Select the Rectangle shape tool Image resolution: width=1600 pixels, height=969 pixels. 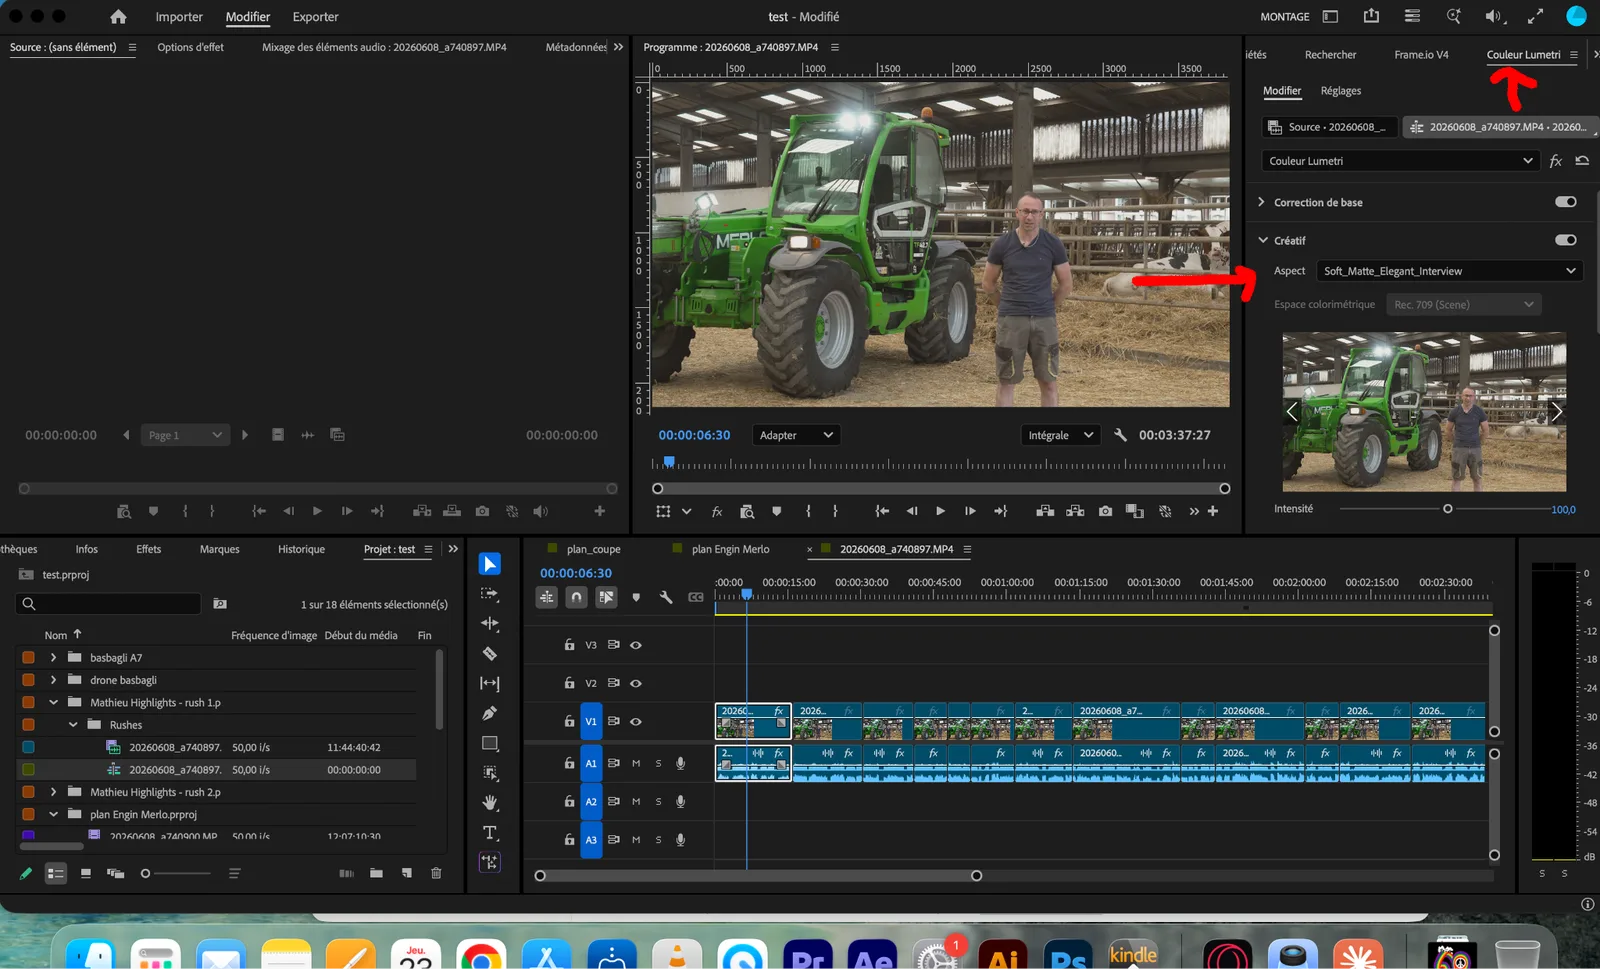pos(490,743)
